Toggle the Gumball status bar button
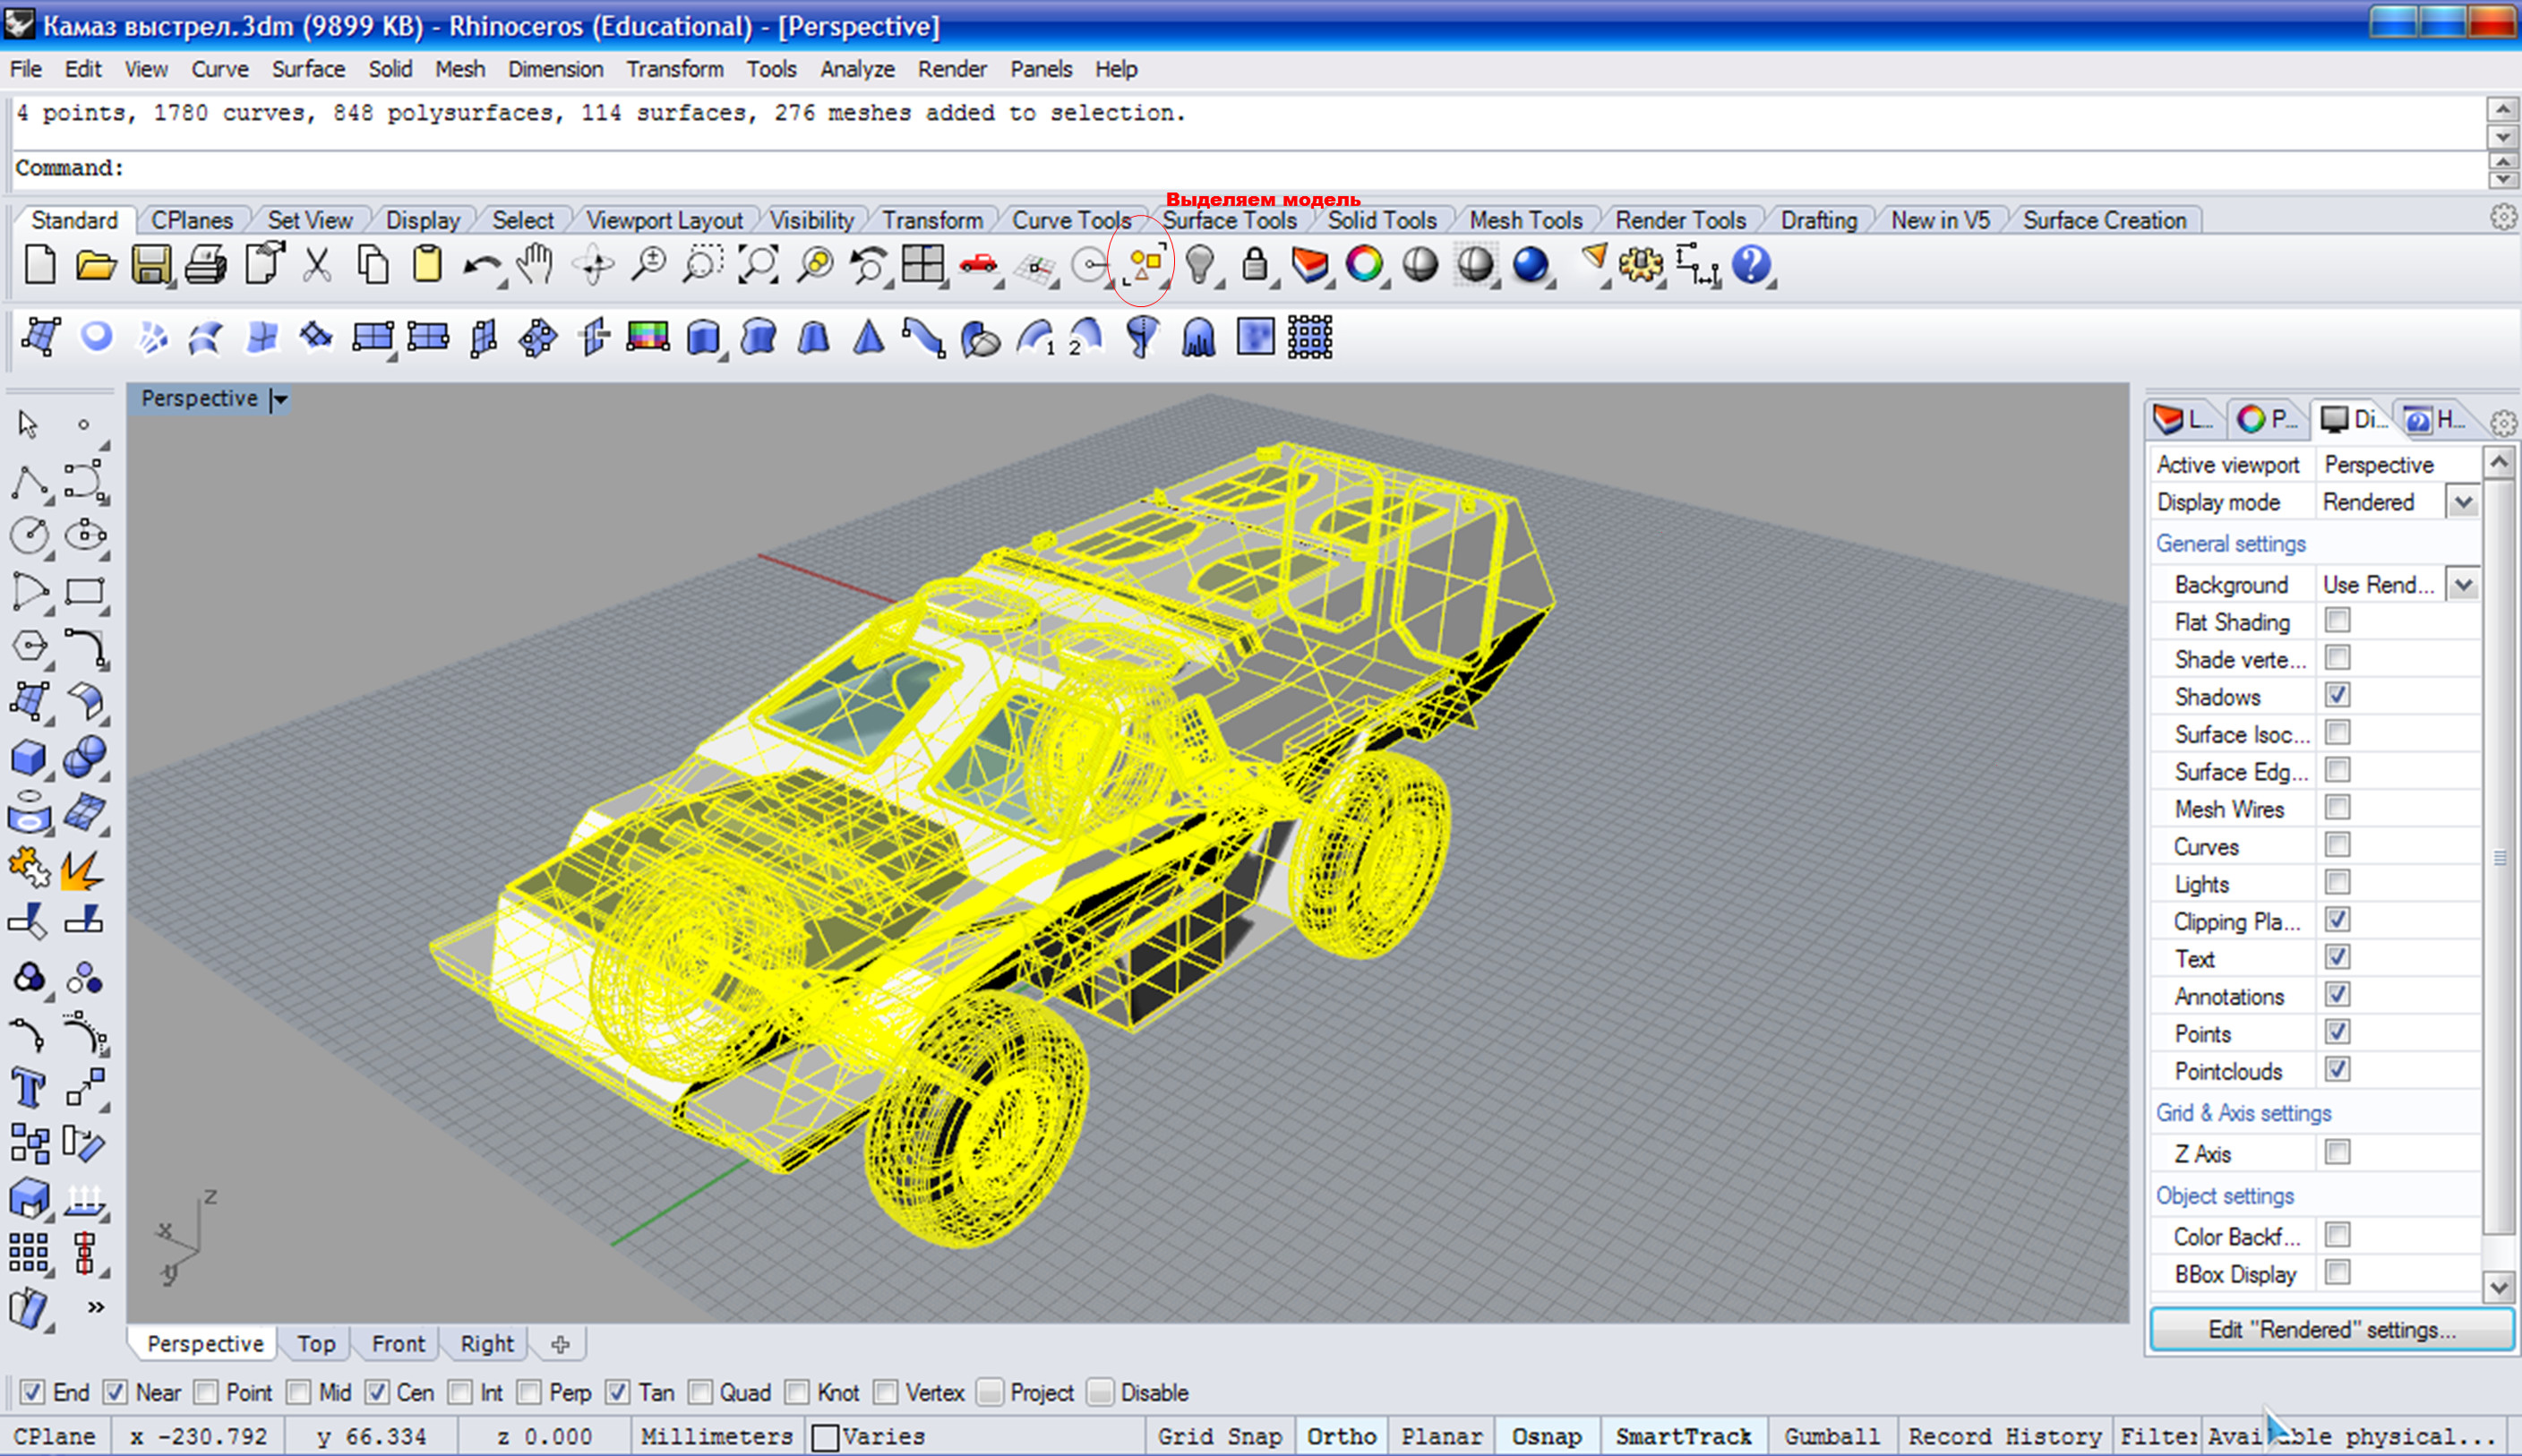Image resolution: width=2522 pixels, height=1456 pixels. (1831, 1436)
